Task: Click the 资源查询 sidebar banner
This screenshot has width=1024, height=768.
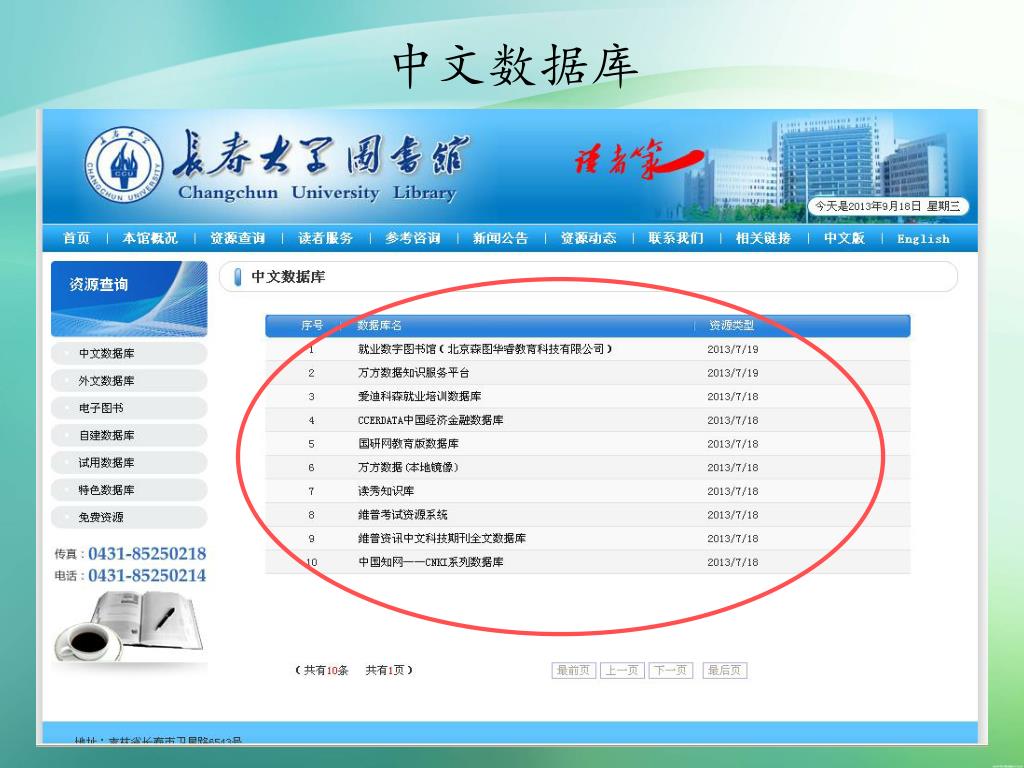Action: (x=129, y=299)
